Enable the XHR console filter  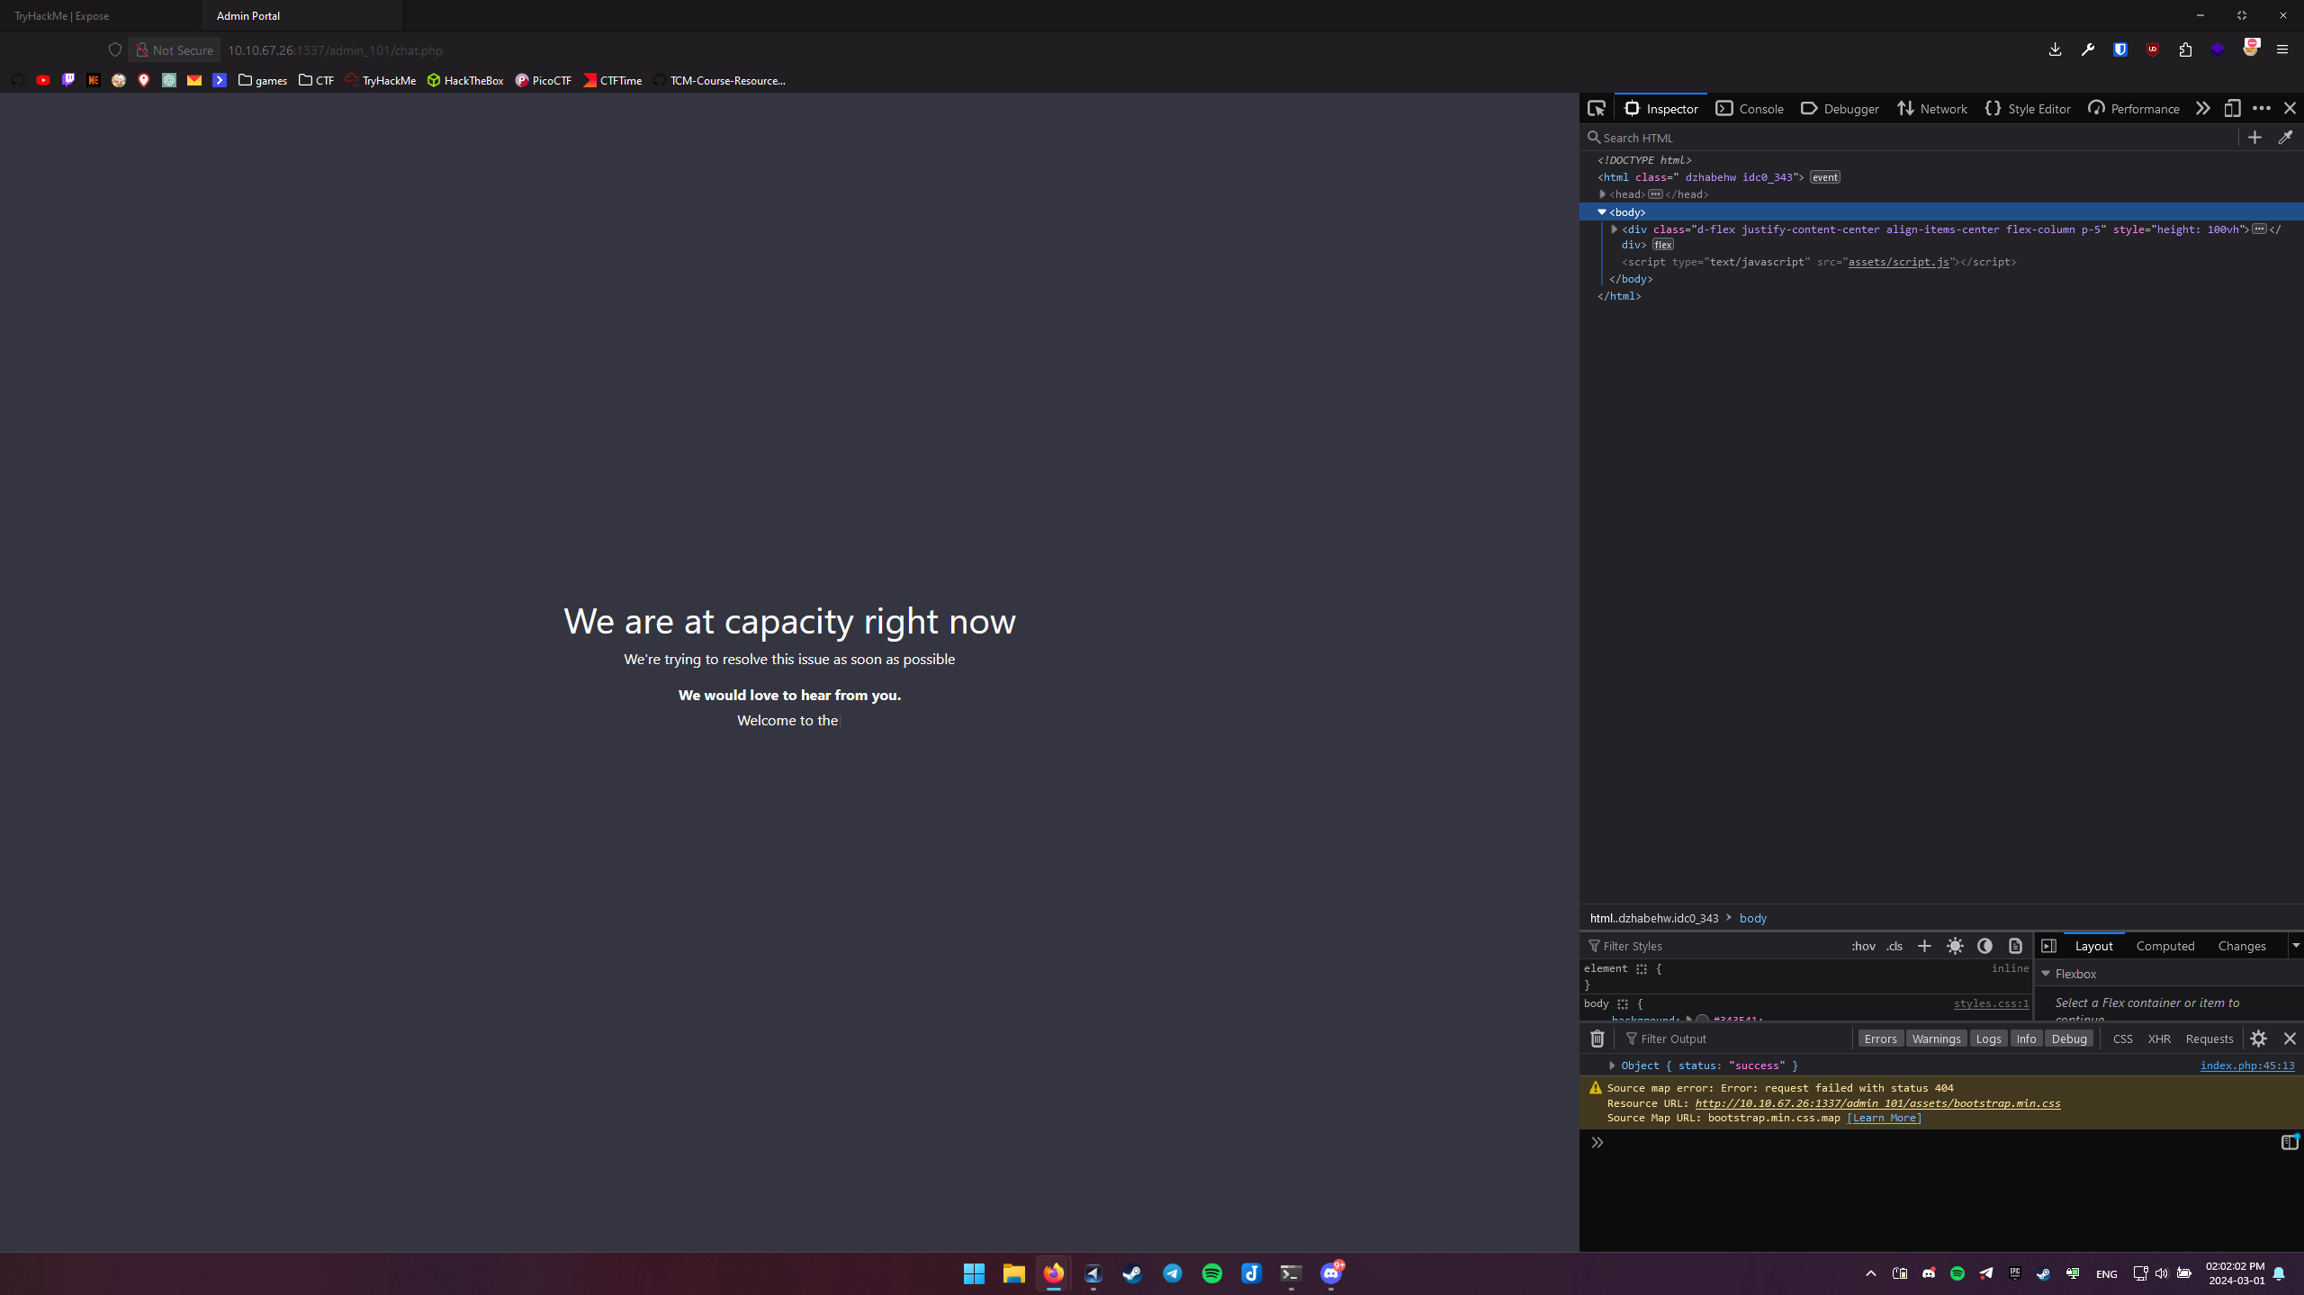(x=2159, y=1039)
